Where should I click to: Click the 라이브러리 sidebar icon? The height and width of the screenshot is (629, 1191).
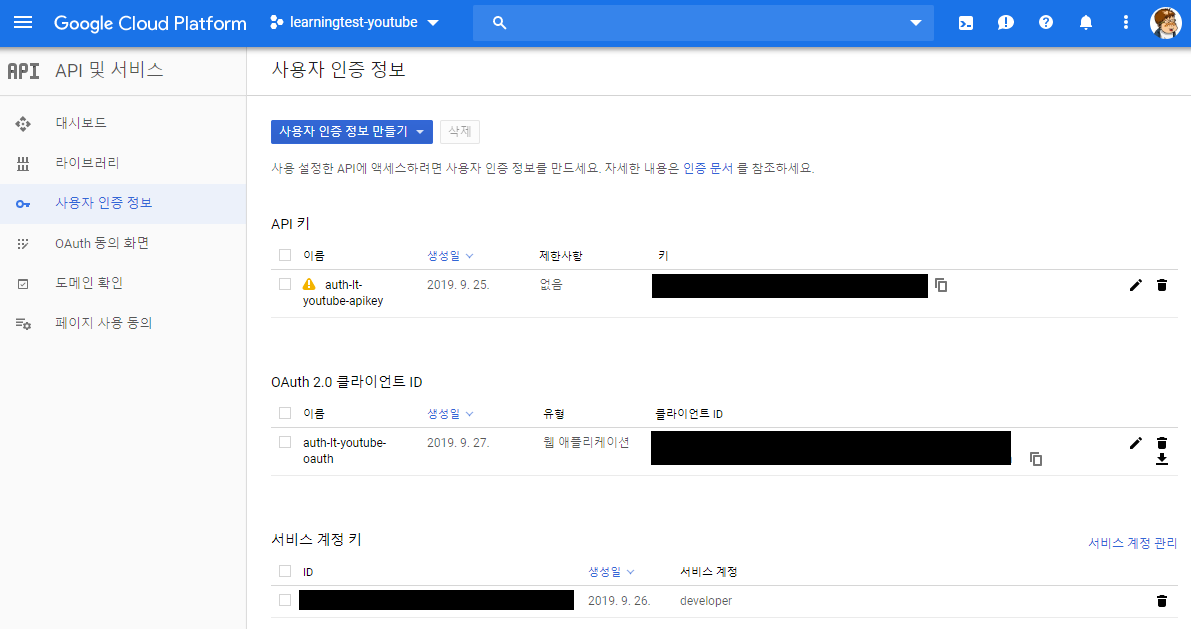pyautogui.click(x=23, y=163)
